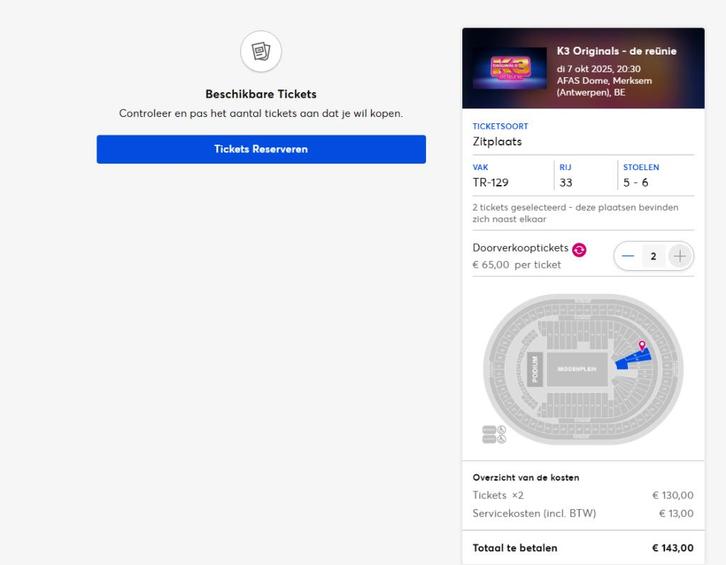
Task: Click the tickets icon above Beschikbare Tickets
Action: click(261, 51)
